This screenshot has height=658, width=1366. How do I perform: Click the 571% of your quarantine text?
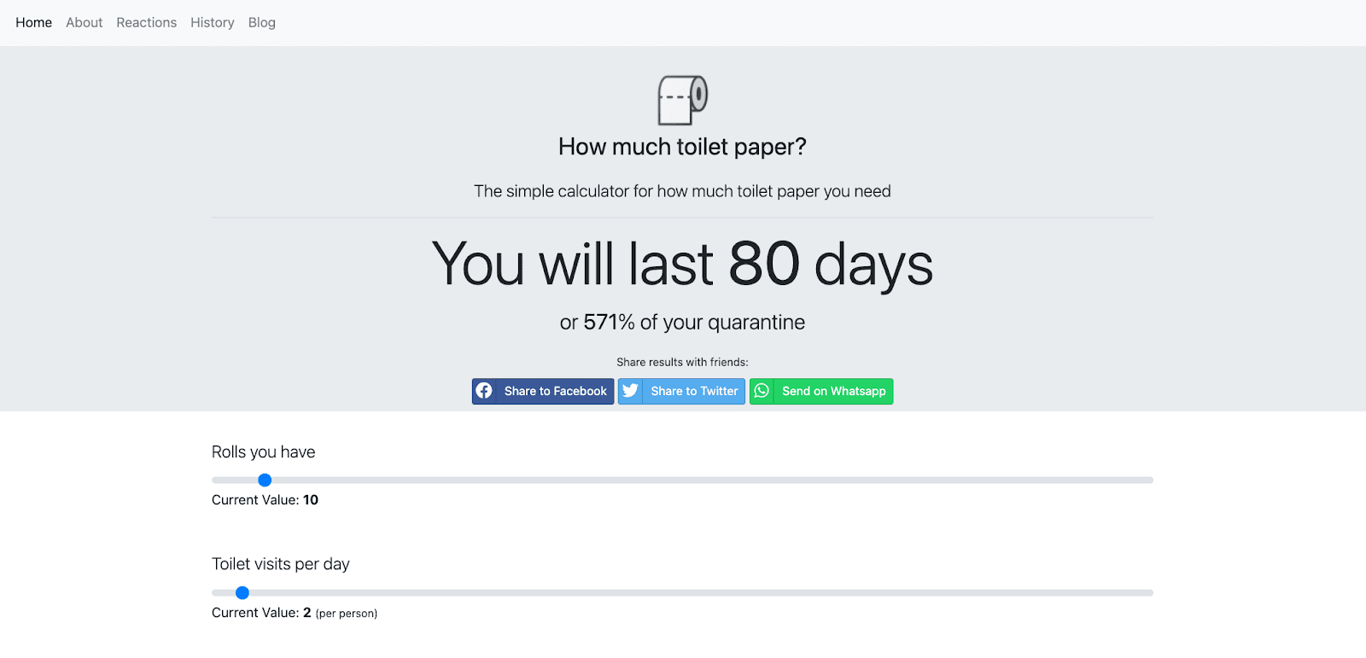(x=682, y=322)
